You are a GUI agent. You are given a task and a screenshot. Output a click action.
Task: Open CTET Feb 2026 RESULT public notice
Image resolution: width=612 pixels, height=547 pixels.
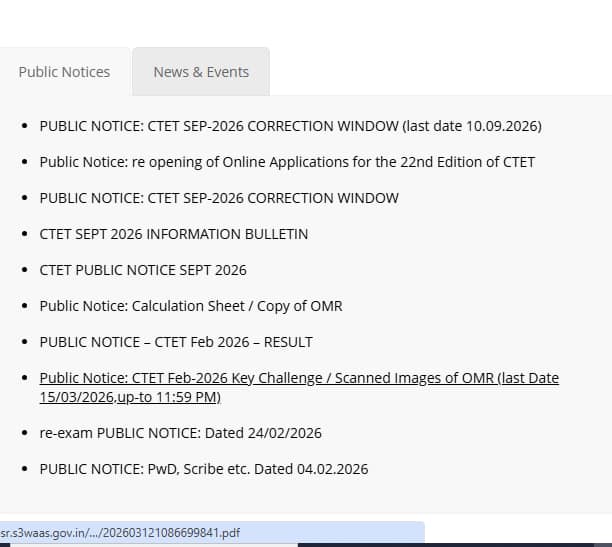(176, 342)
